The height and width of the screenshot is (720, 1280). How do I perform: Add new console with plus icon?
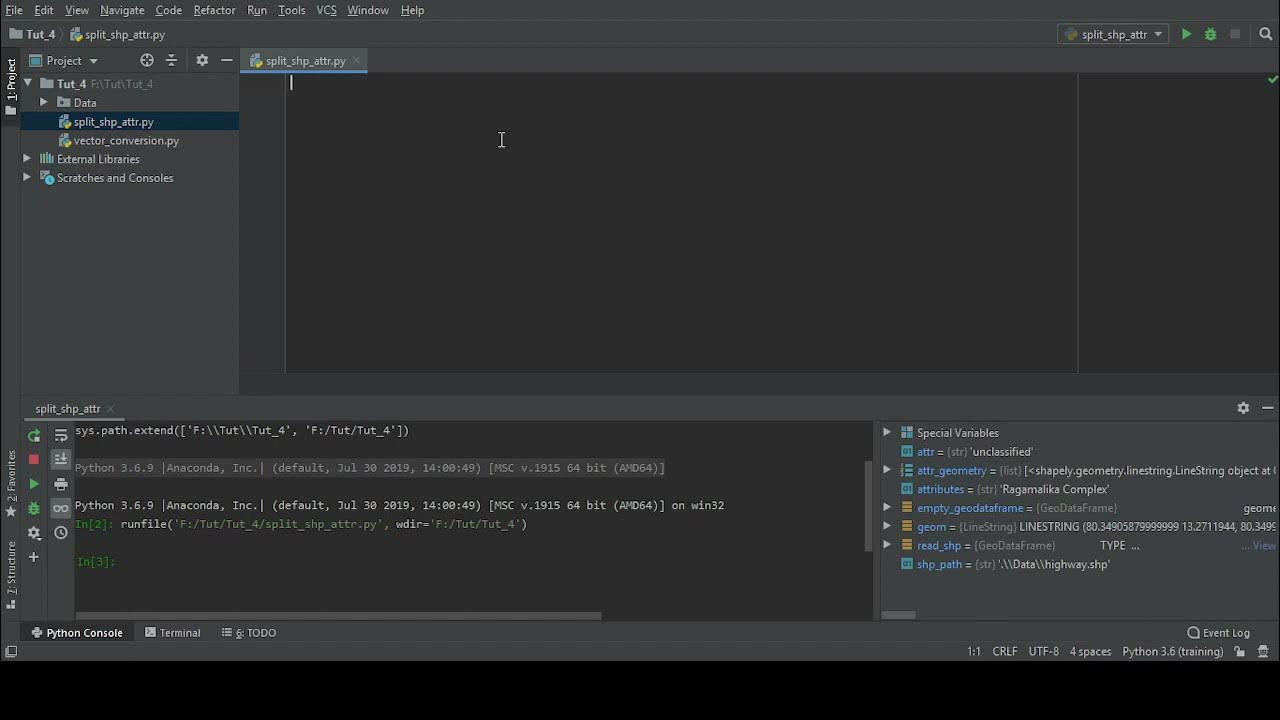(34, 557)
